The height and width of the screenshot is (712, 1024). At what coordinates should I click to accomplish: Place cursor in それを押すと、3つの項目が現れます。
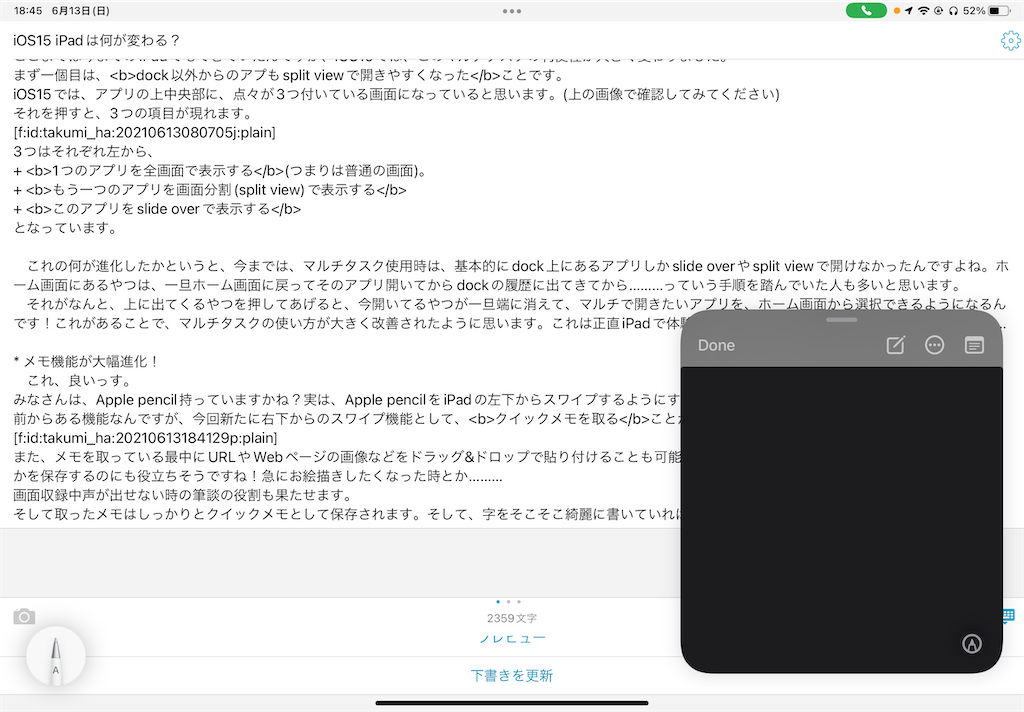[133, 113]
